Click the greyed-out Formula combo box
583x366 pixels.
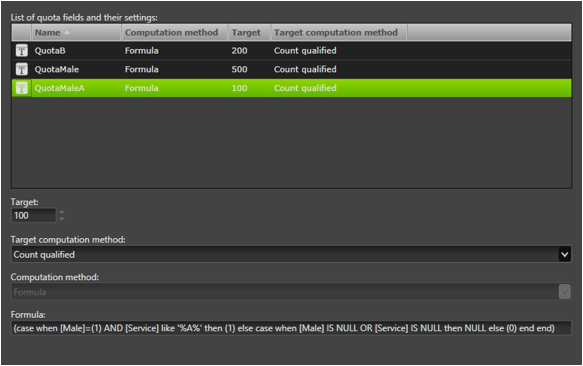click(291, 292)
